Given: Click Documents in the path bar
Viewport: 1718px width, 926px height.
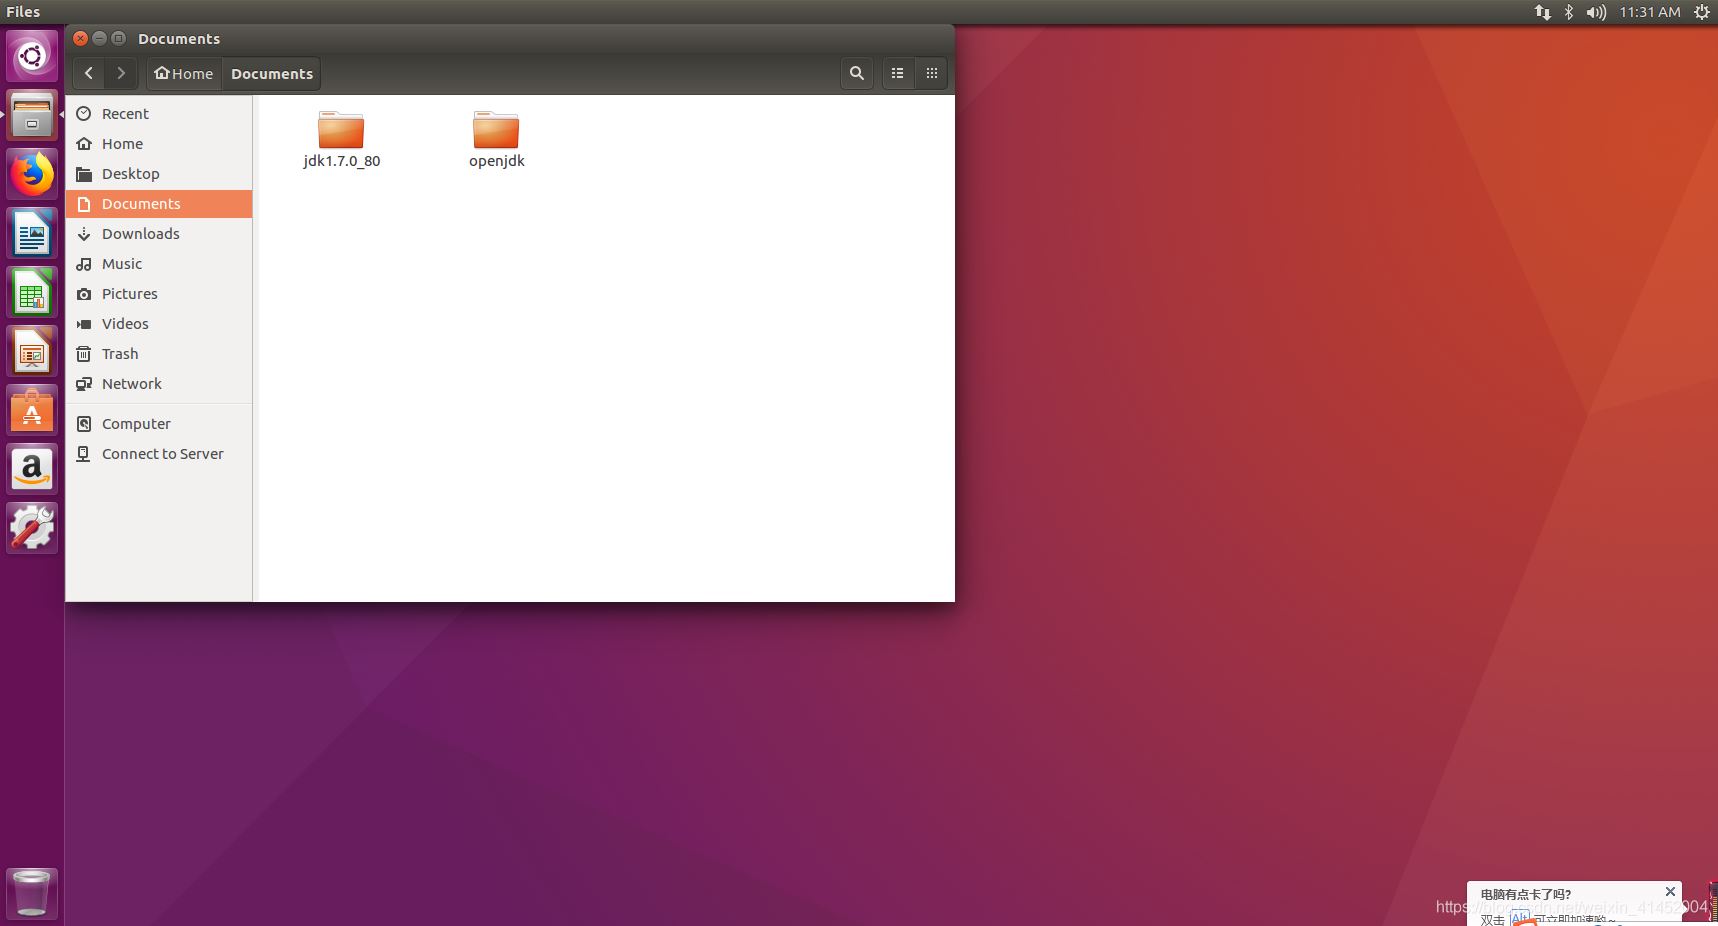Looking at the screenshot, I should (x=271, y=74).
